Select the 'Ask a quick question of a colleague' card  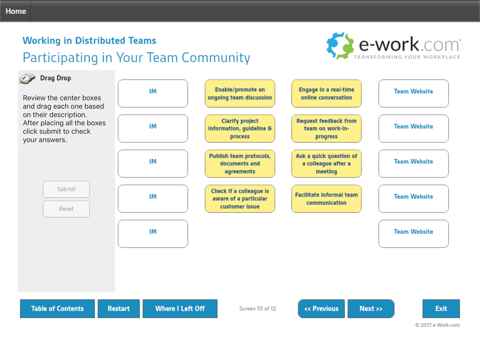[326, 164]
